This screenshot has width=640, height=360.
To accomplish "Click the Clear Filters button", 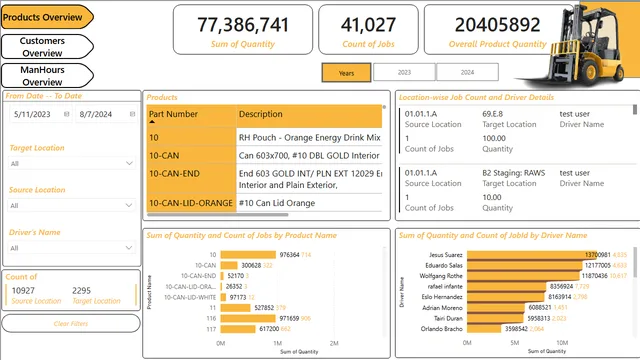I will [x=71, y=324].
